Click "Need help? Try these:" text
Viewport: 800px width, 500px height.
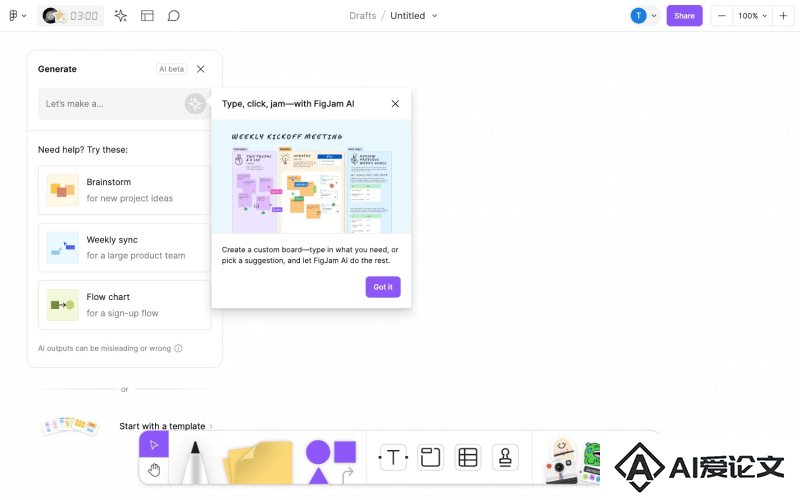click(x=83, y=149)
